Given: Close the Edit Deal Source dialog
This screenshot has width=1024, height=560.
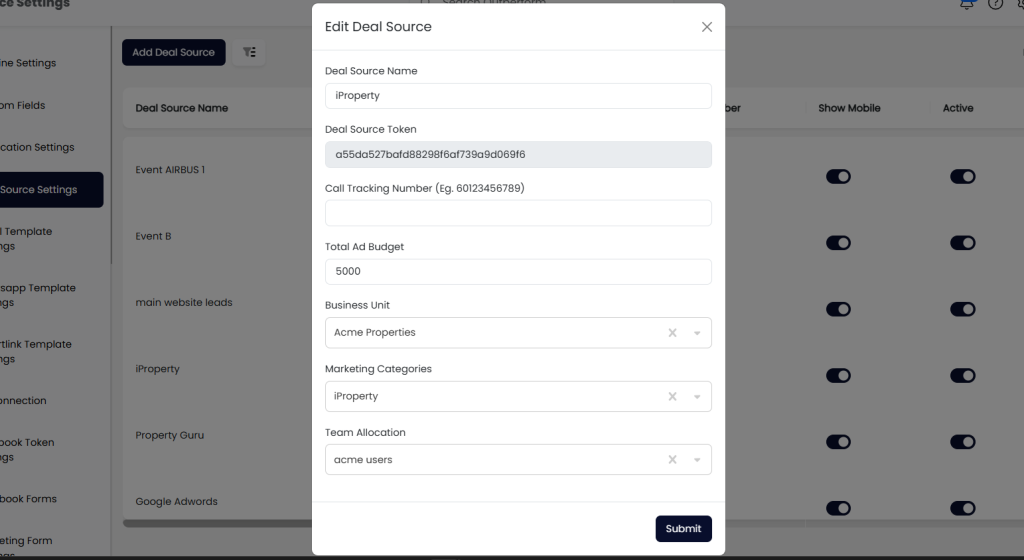Looking at the screenshot, I should pos(707,27).
